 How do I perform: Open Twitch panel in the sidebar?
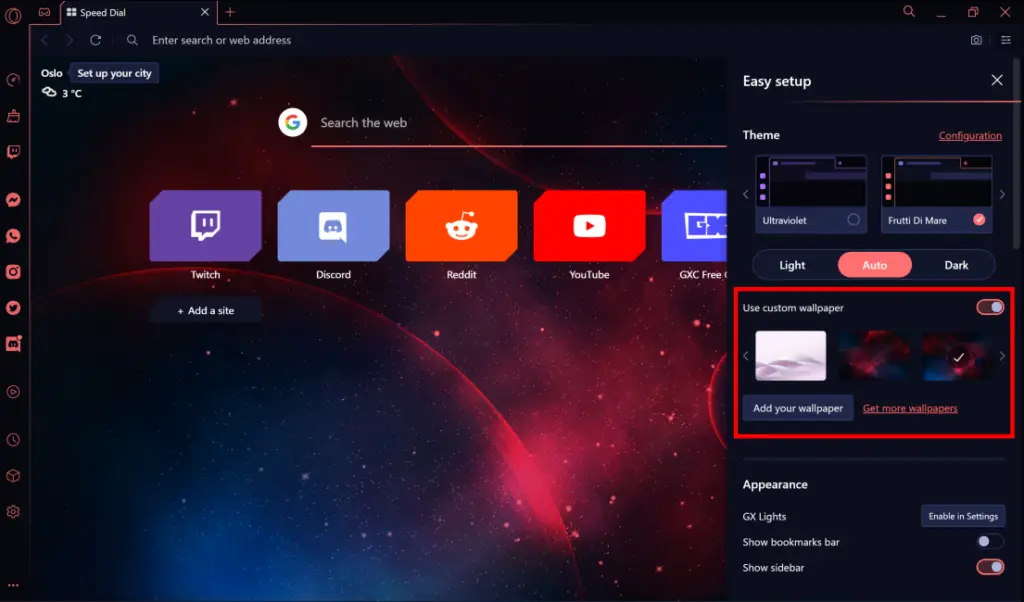click(x=13, y=152)
